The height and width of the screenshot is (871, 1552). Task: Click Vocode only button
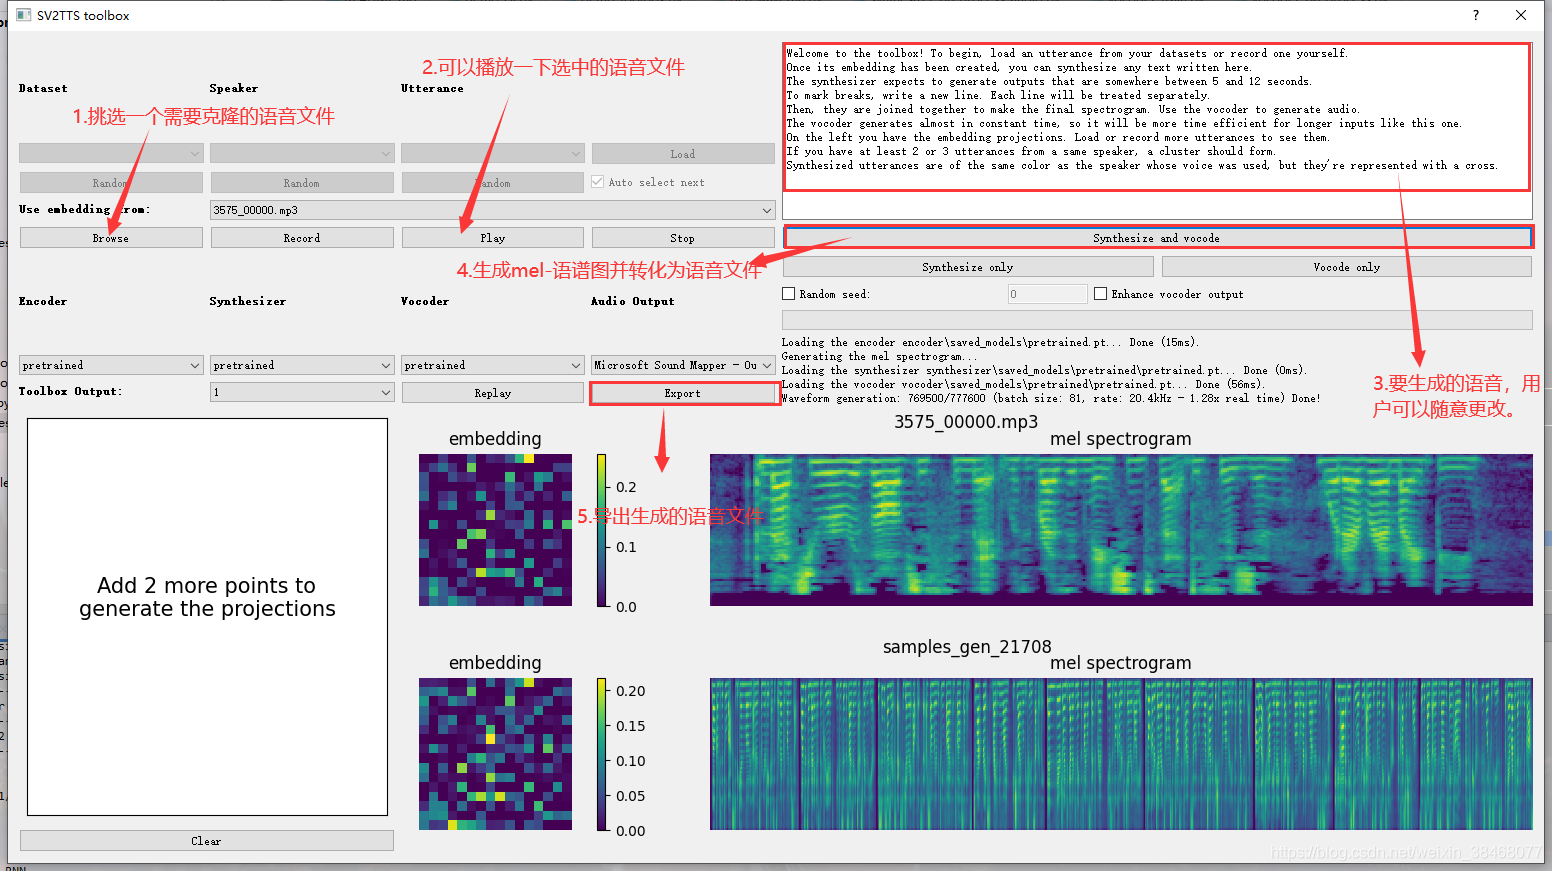point(1347,267)
